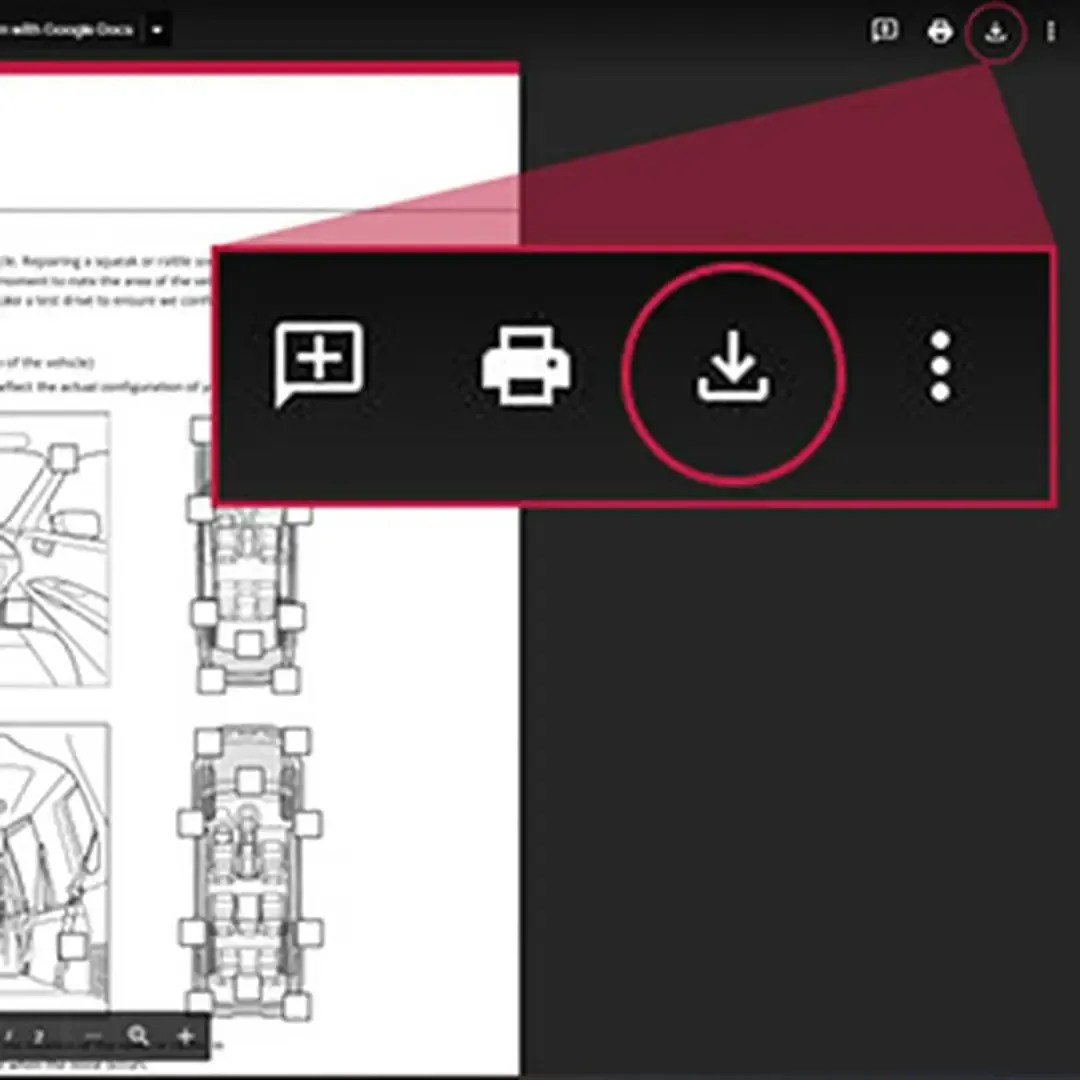Viewport: 1080px width, 1080px height.
Task: Click the magnifier icon in the zoom bar
Action: pyautogui.click(x=139, y=1036)
